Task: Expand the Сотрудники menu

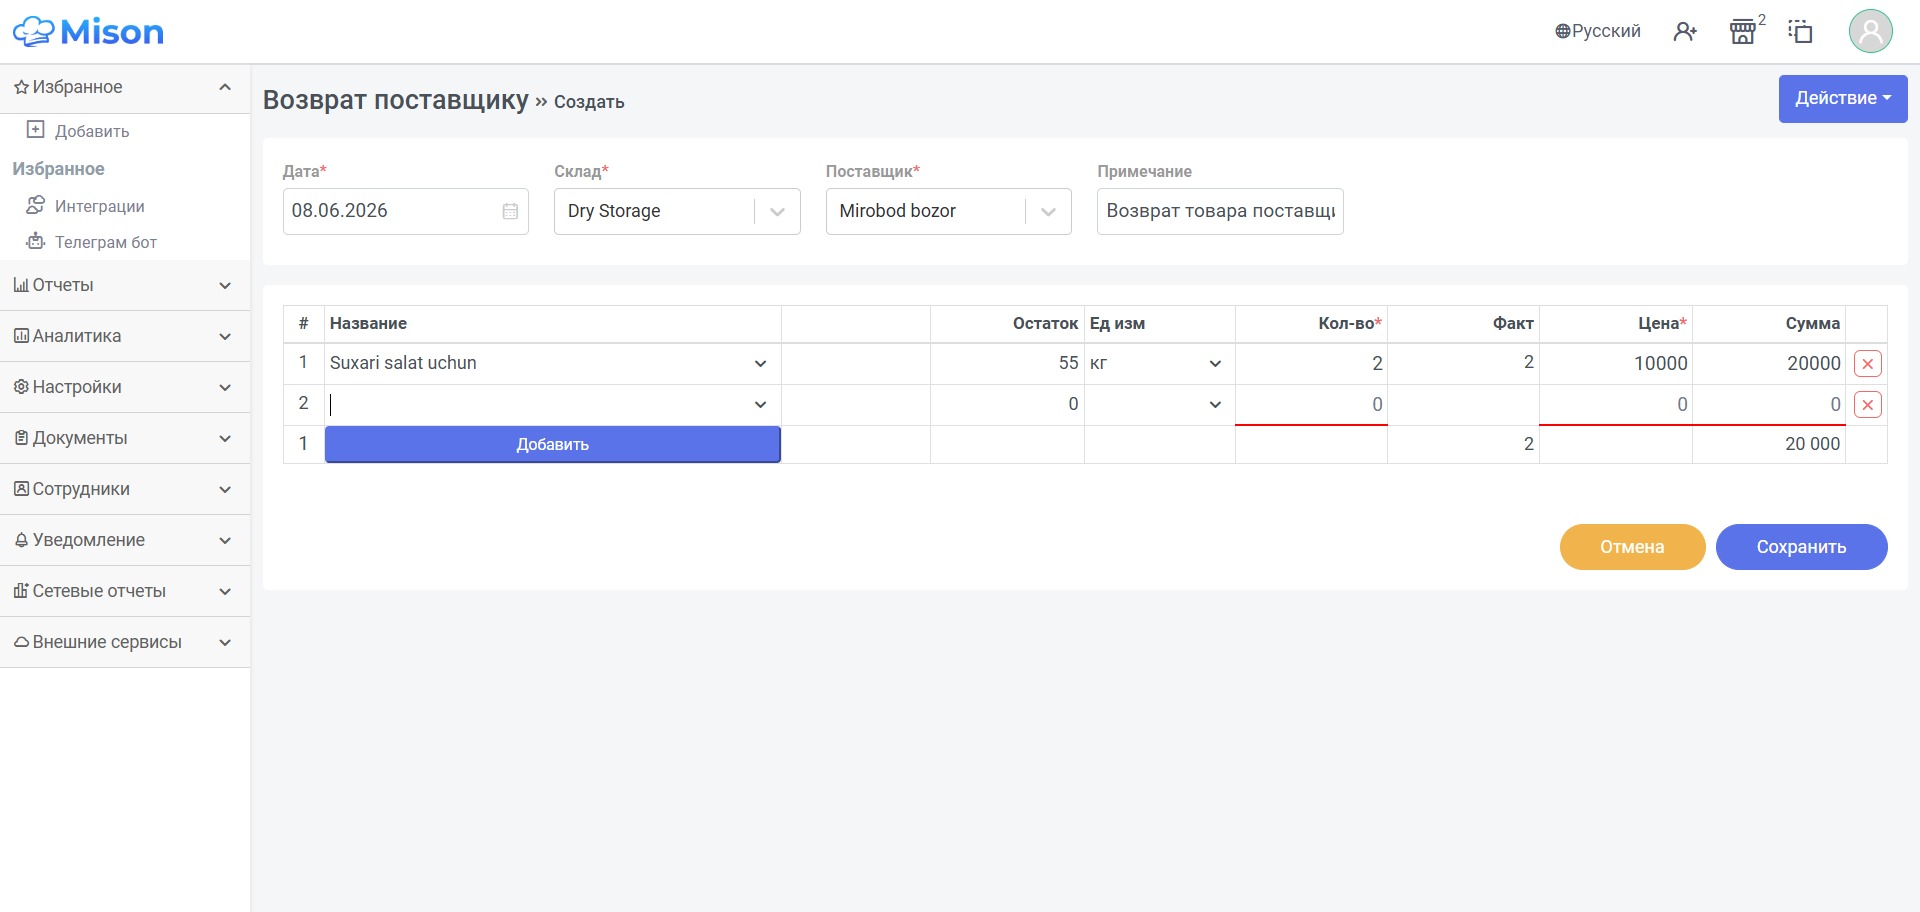Action: coord(125,489)
